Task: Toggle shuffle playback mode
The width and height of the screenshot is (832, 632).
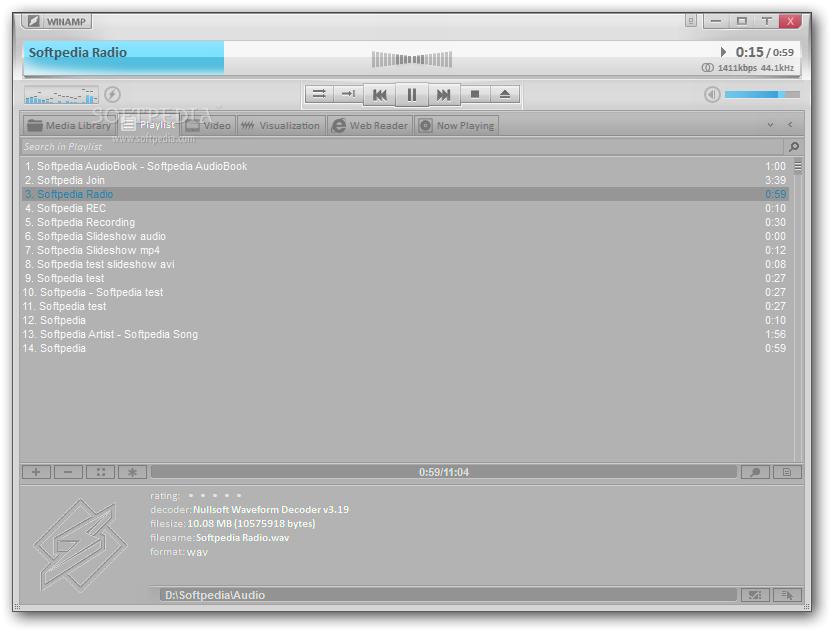Action: click(x=319, y=94)
